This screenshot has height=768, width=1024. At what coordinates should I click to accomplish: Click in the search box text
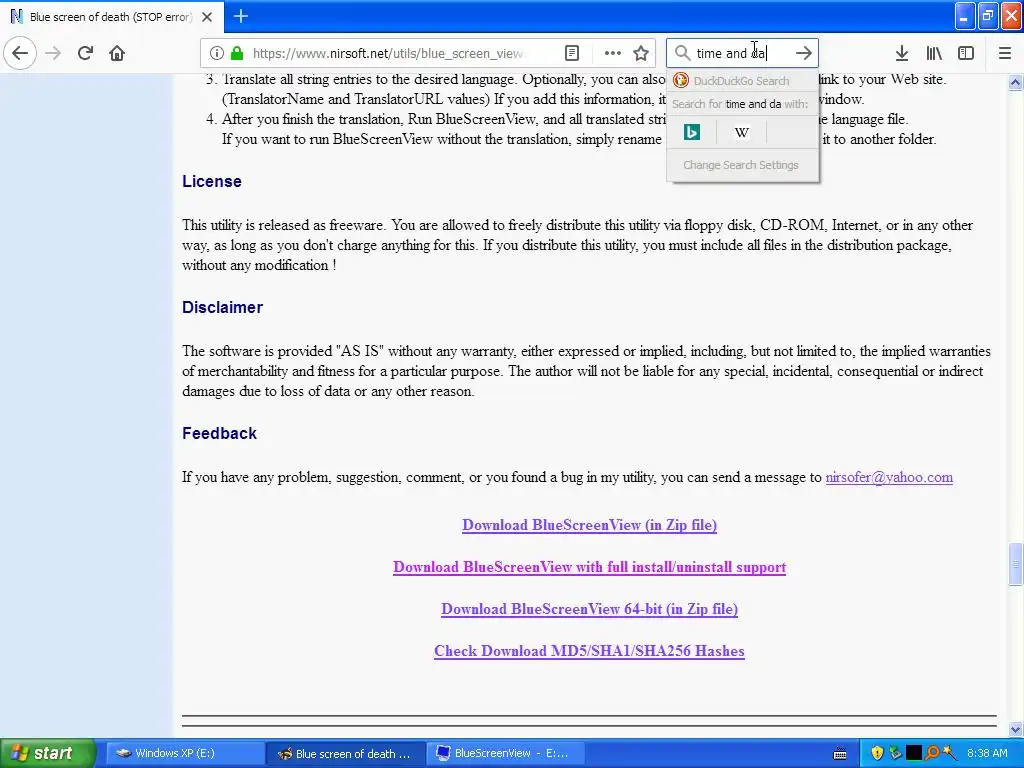point(742,53)
